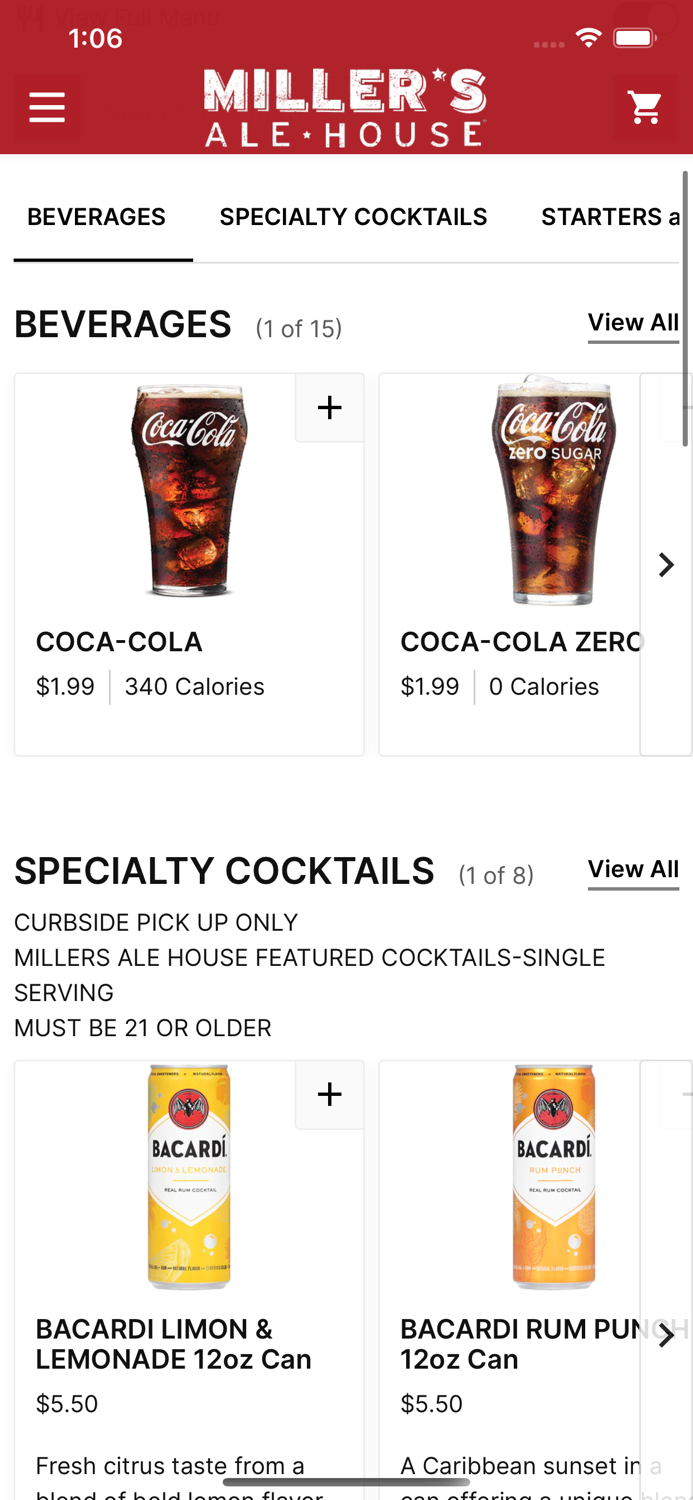Switch to the Specialty Cocktails tab

[x=353, y=217]
